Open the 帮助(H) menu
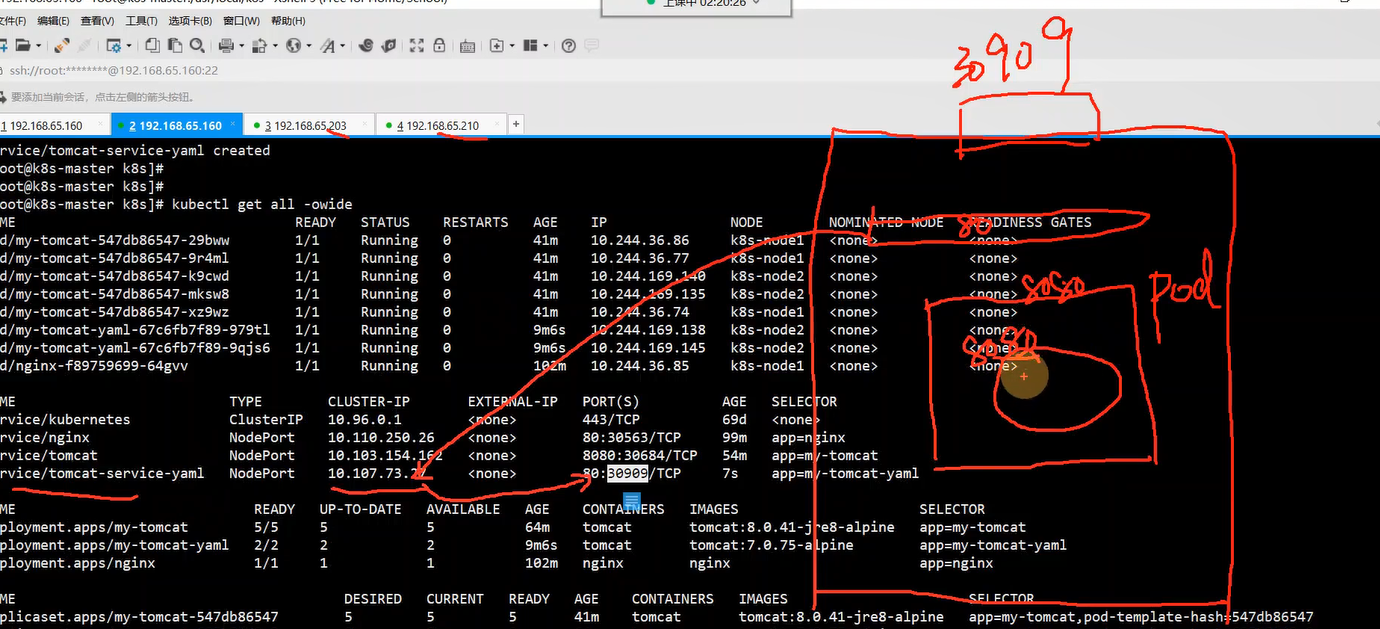Viewport: 1380px width, 629px height. pyautogui.click(x=288, y=21)
